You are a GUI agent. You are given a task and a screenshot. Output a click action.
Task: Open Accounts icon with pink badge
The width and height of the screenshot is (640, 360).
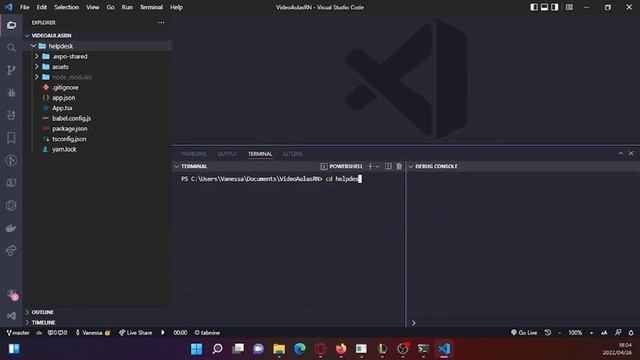pyautogui.click(x=12, y=294)
